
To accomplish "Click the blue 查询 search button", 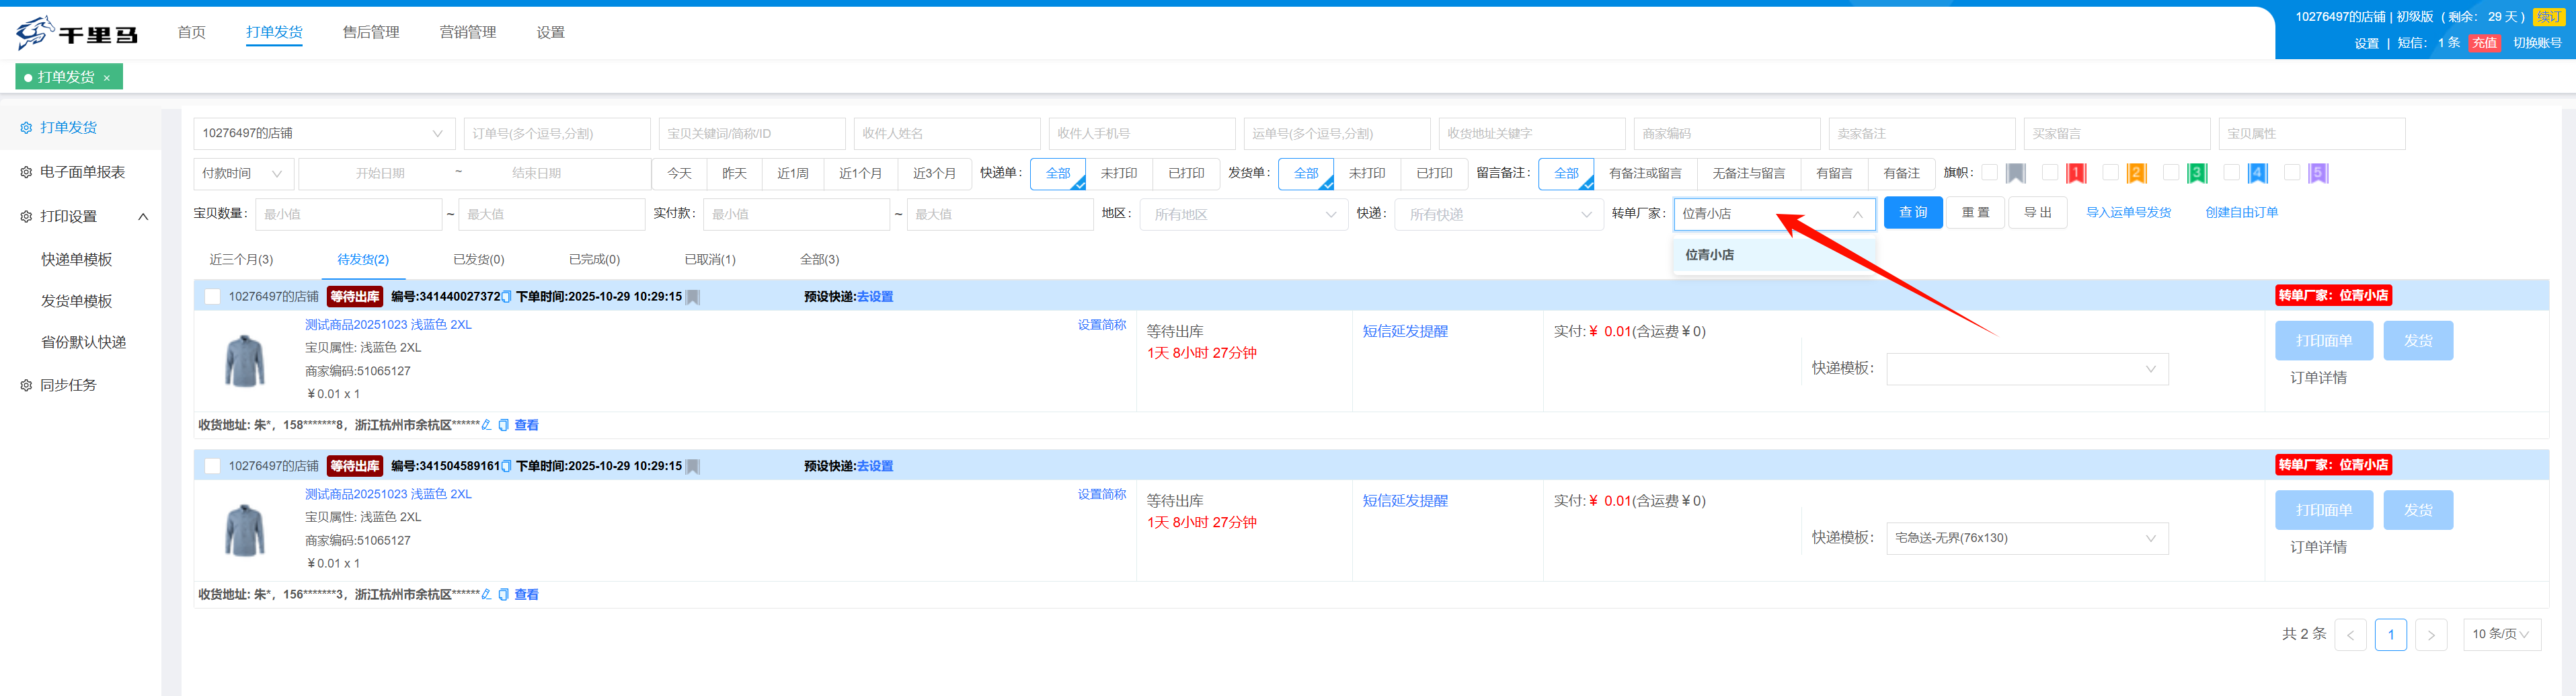I will (1912, 213).
